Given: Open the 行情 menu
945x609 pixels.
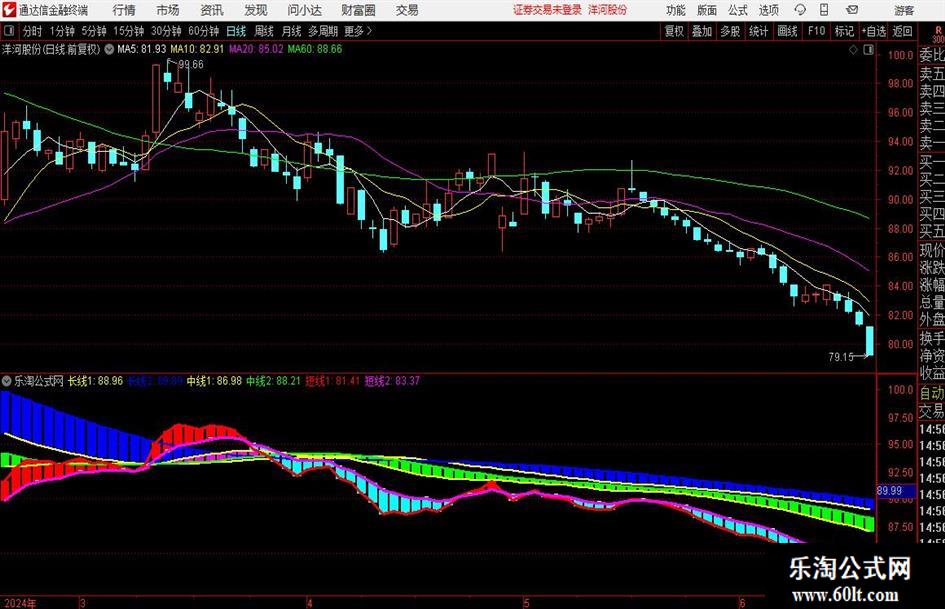Looking at the screenshot, I should point(124,10).
